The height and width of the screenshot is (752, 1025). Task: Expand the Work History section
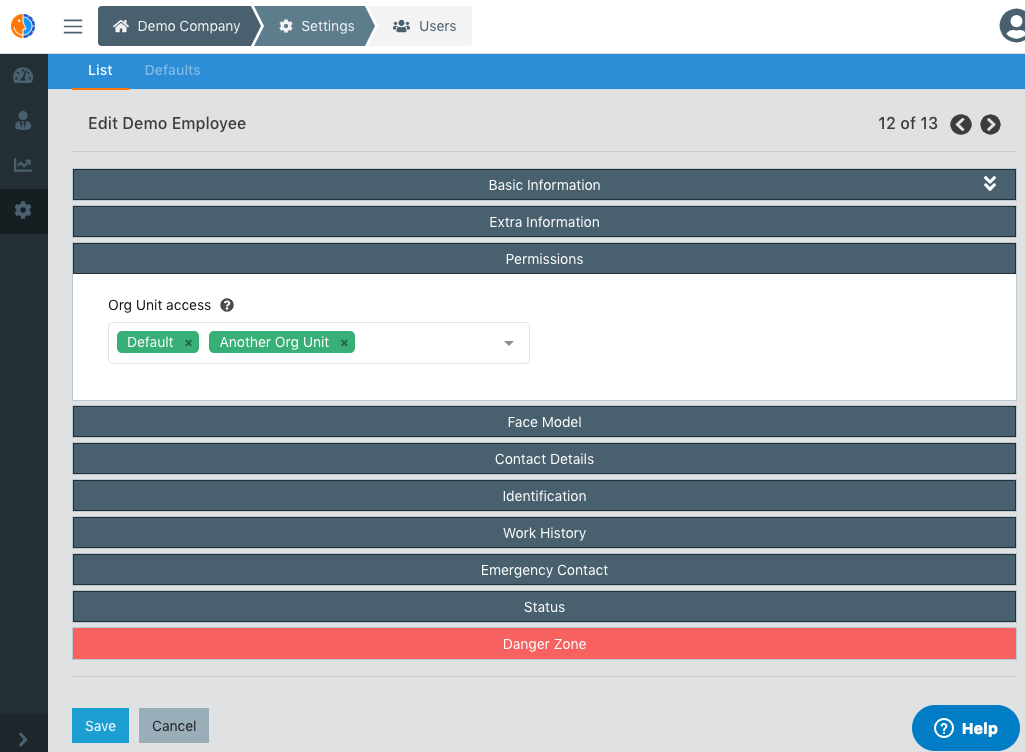[544, 533]
